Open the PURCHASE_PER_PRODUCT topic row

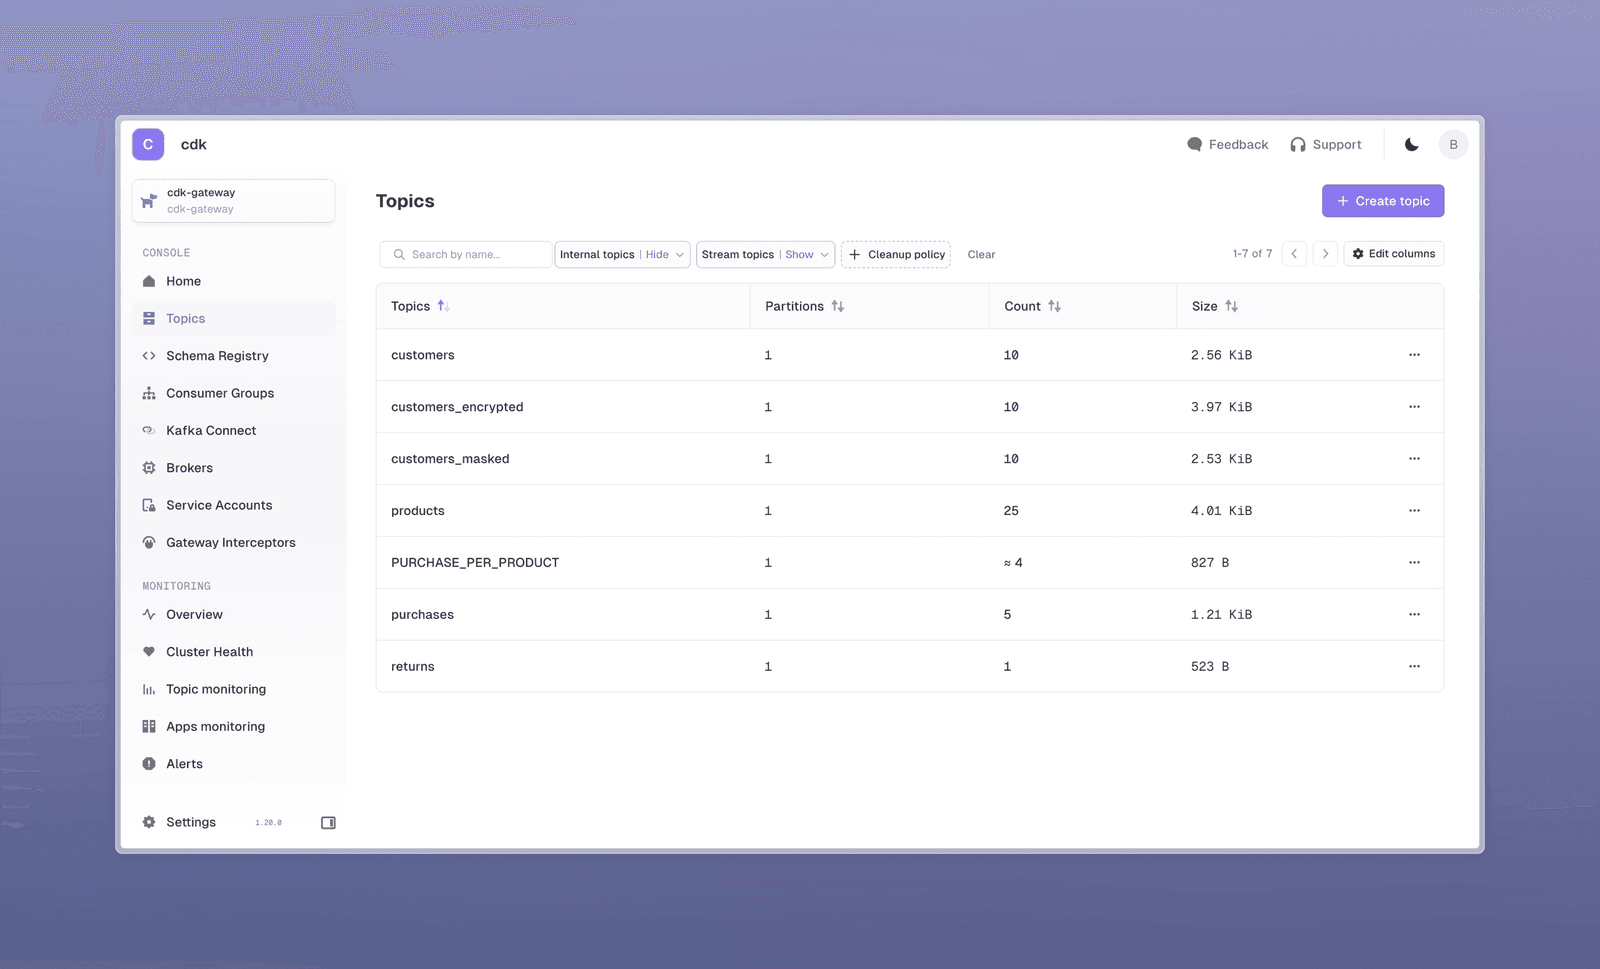[x=475, y=563]
